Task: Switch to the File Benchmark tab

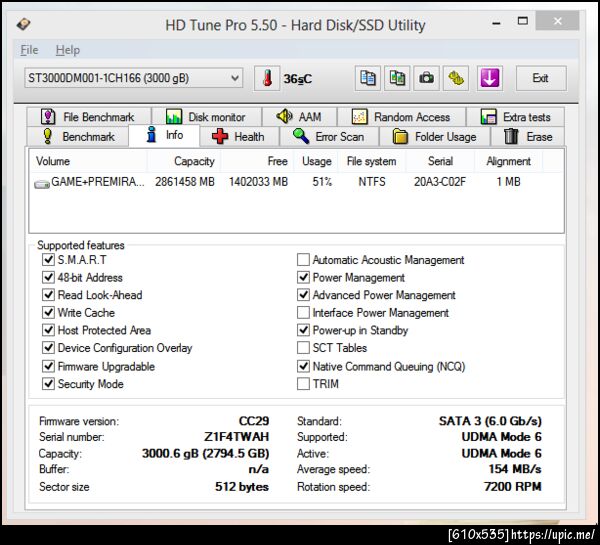Action: 89,116
